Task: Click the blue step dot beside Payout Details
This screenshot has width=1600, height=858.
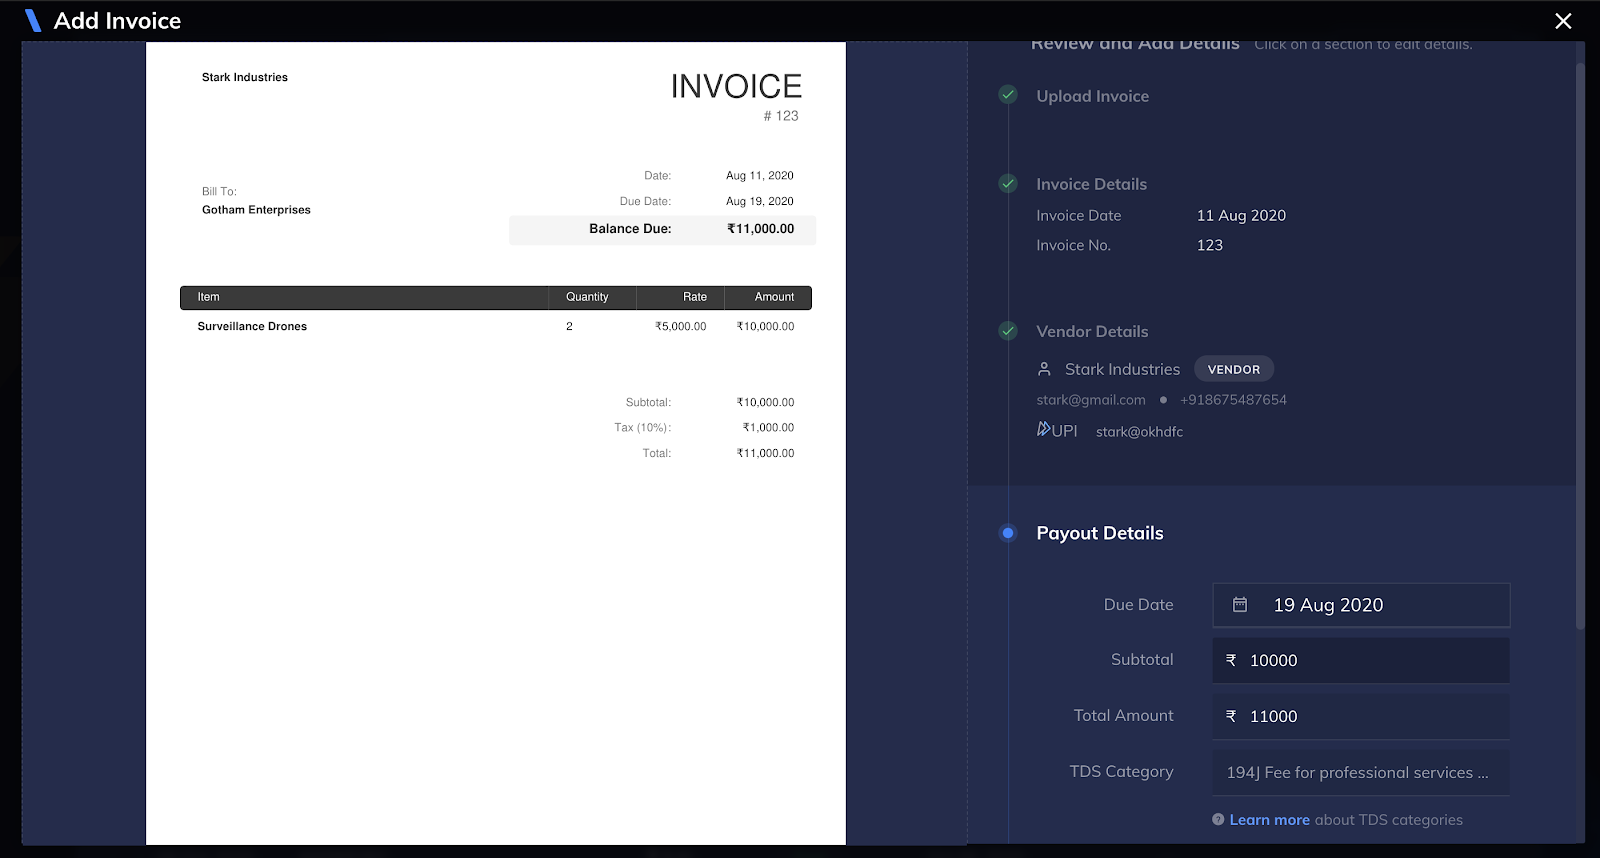Action: (1008, 533)
